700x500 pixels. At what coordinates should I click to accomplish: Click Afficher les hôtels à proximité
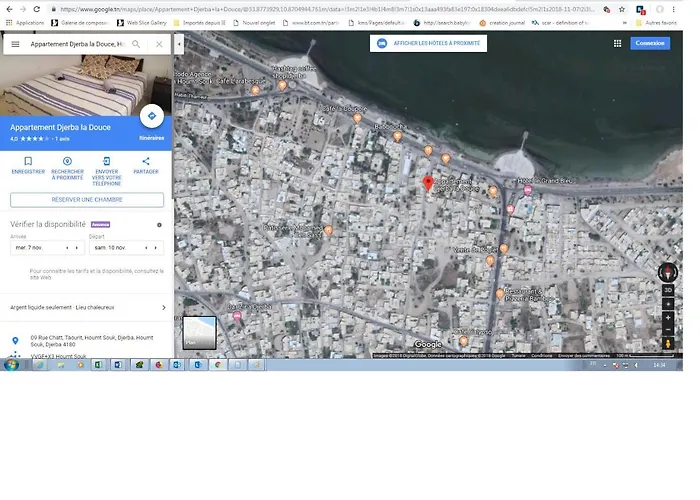pos(429,43)
